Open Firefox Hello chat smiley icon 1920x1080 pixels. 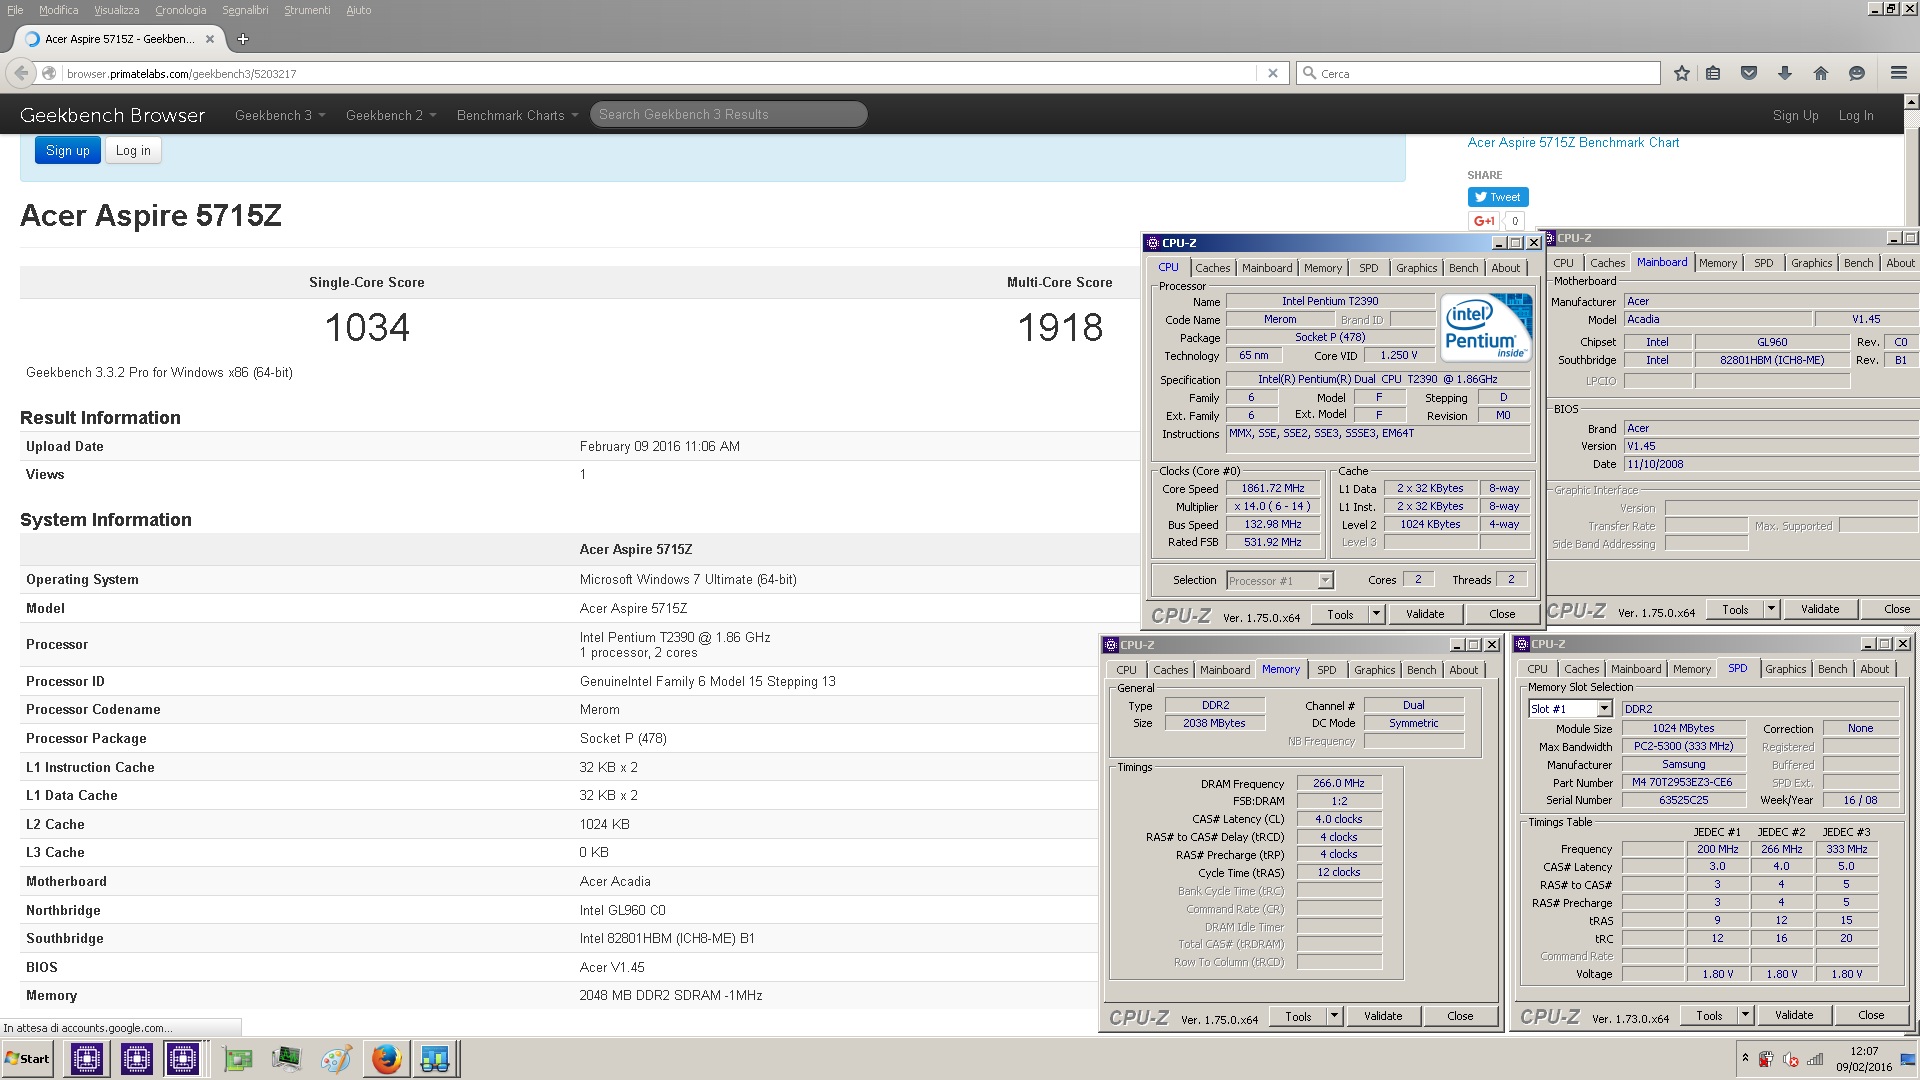(x=1857, y=73)
